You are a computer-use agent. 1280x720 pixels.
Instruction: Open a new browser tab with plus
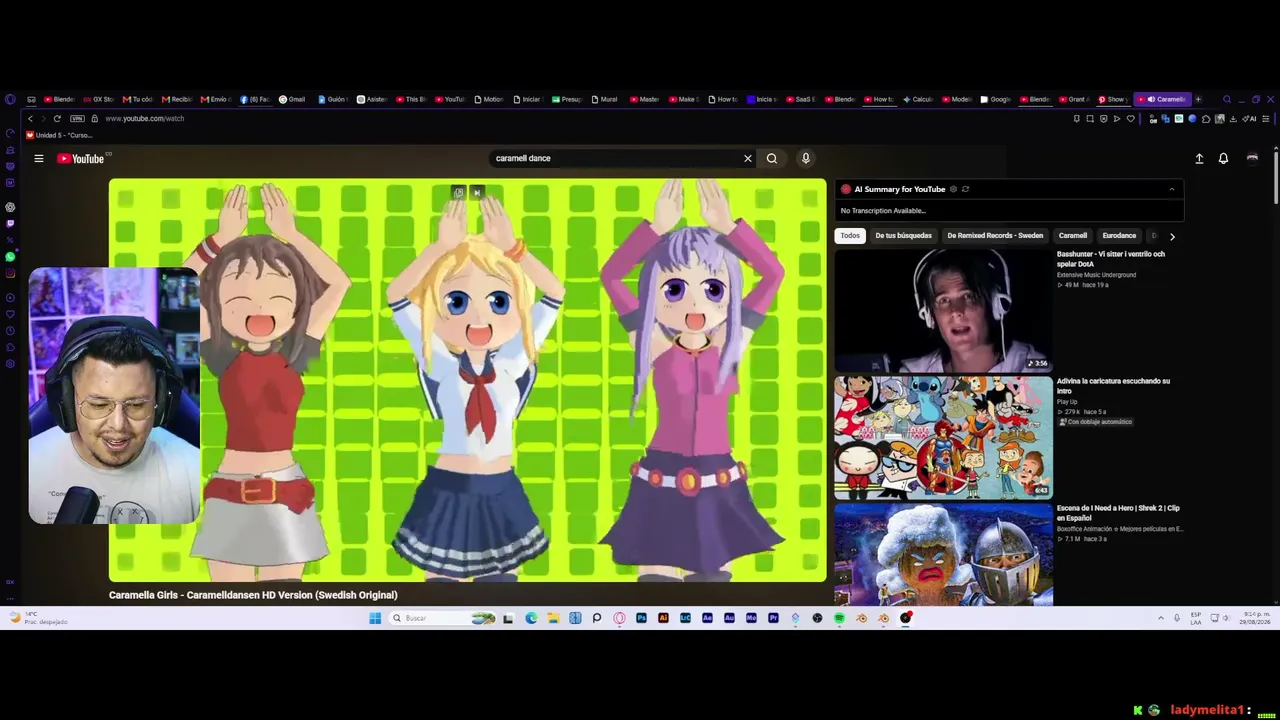1198,99
